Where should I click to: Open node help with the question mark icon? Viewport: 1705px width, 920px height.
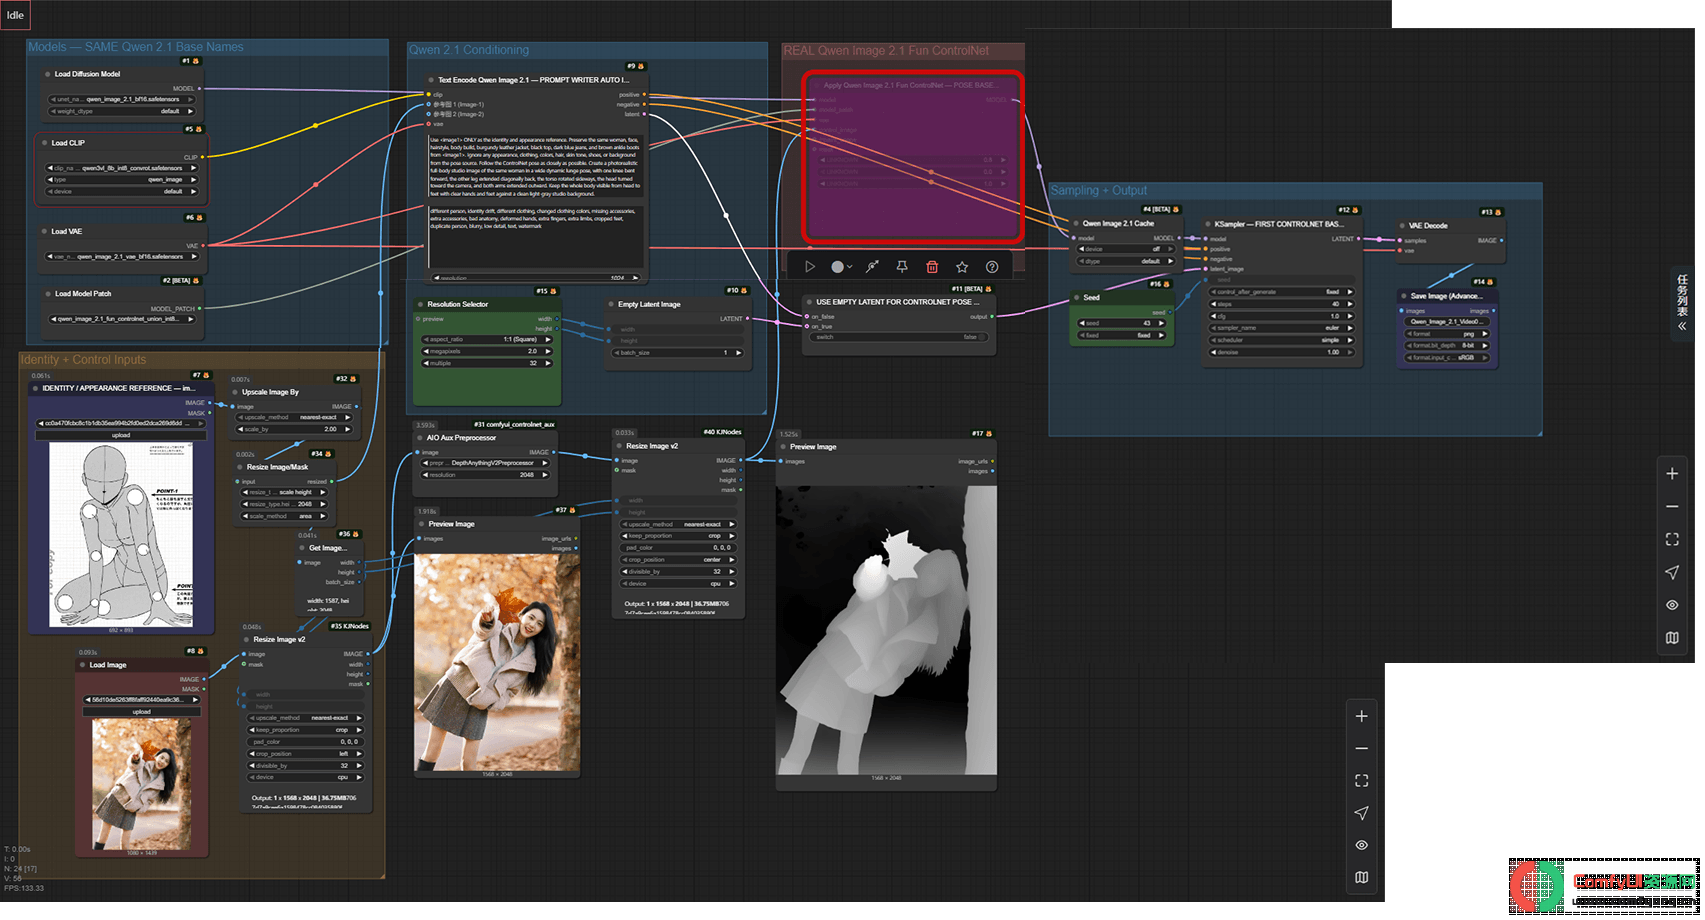point(992,267)
